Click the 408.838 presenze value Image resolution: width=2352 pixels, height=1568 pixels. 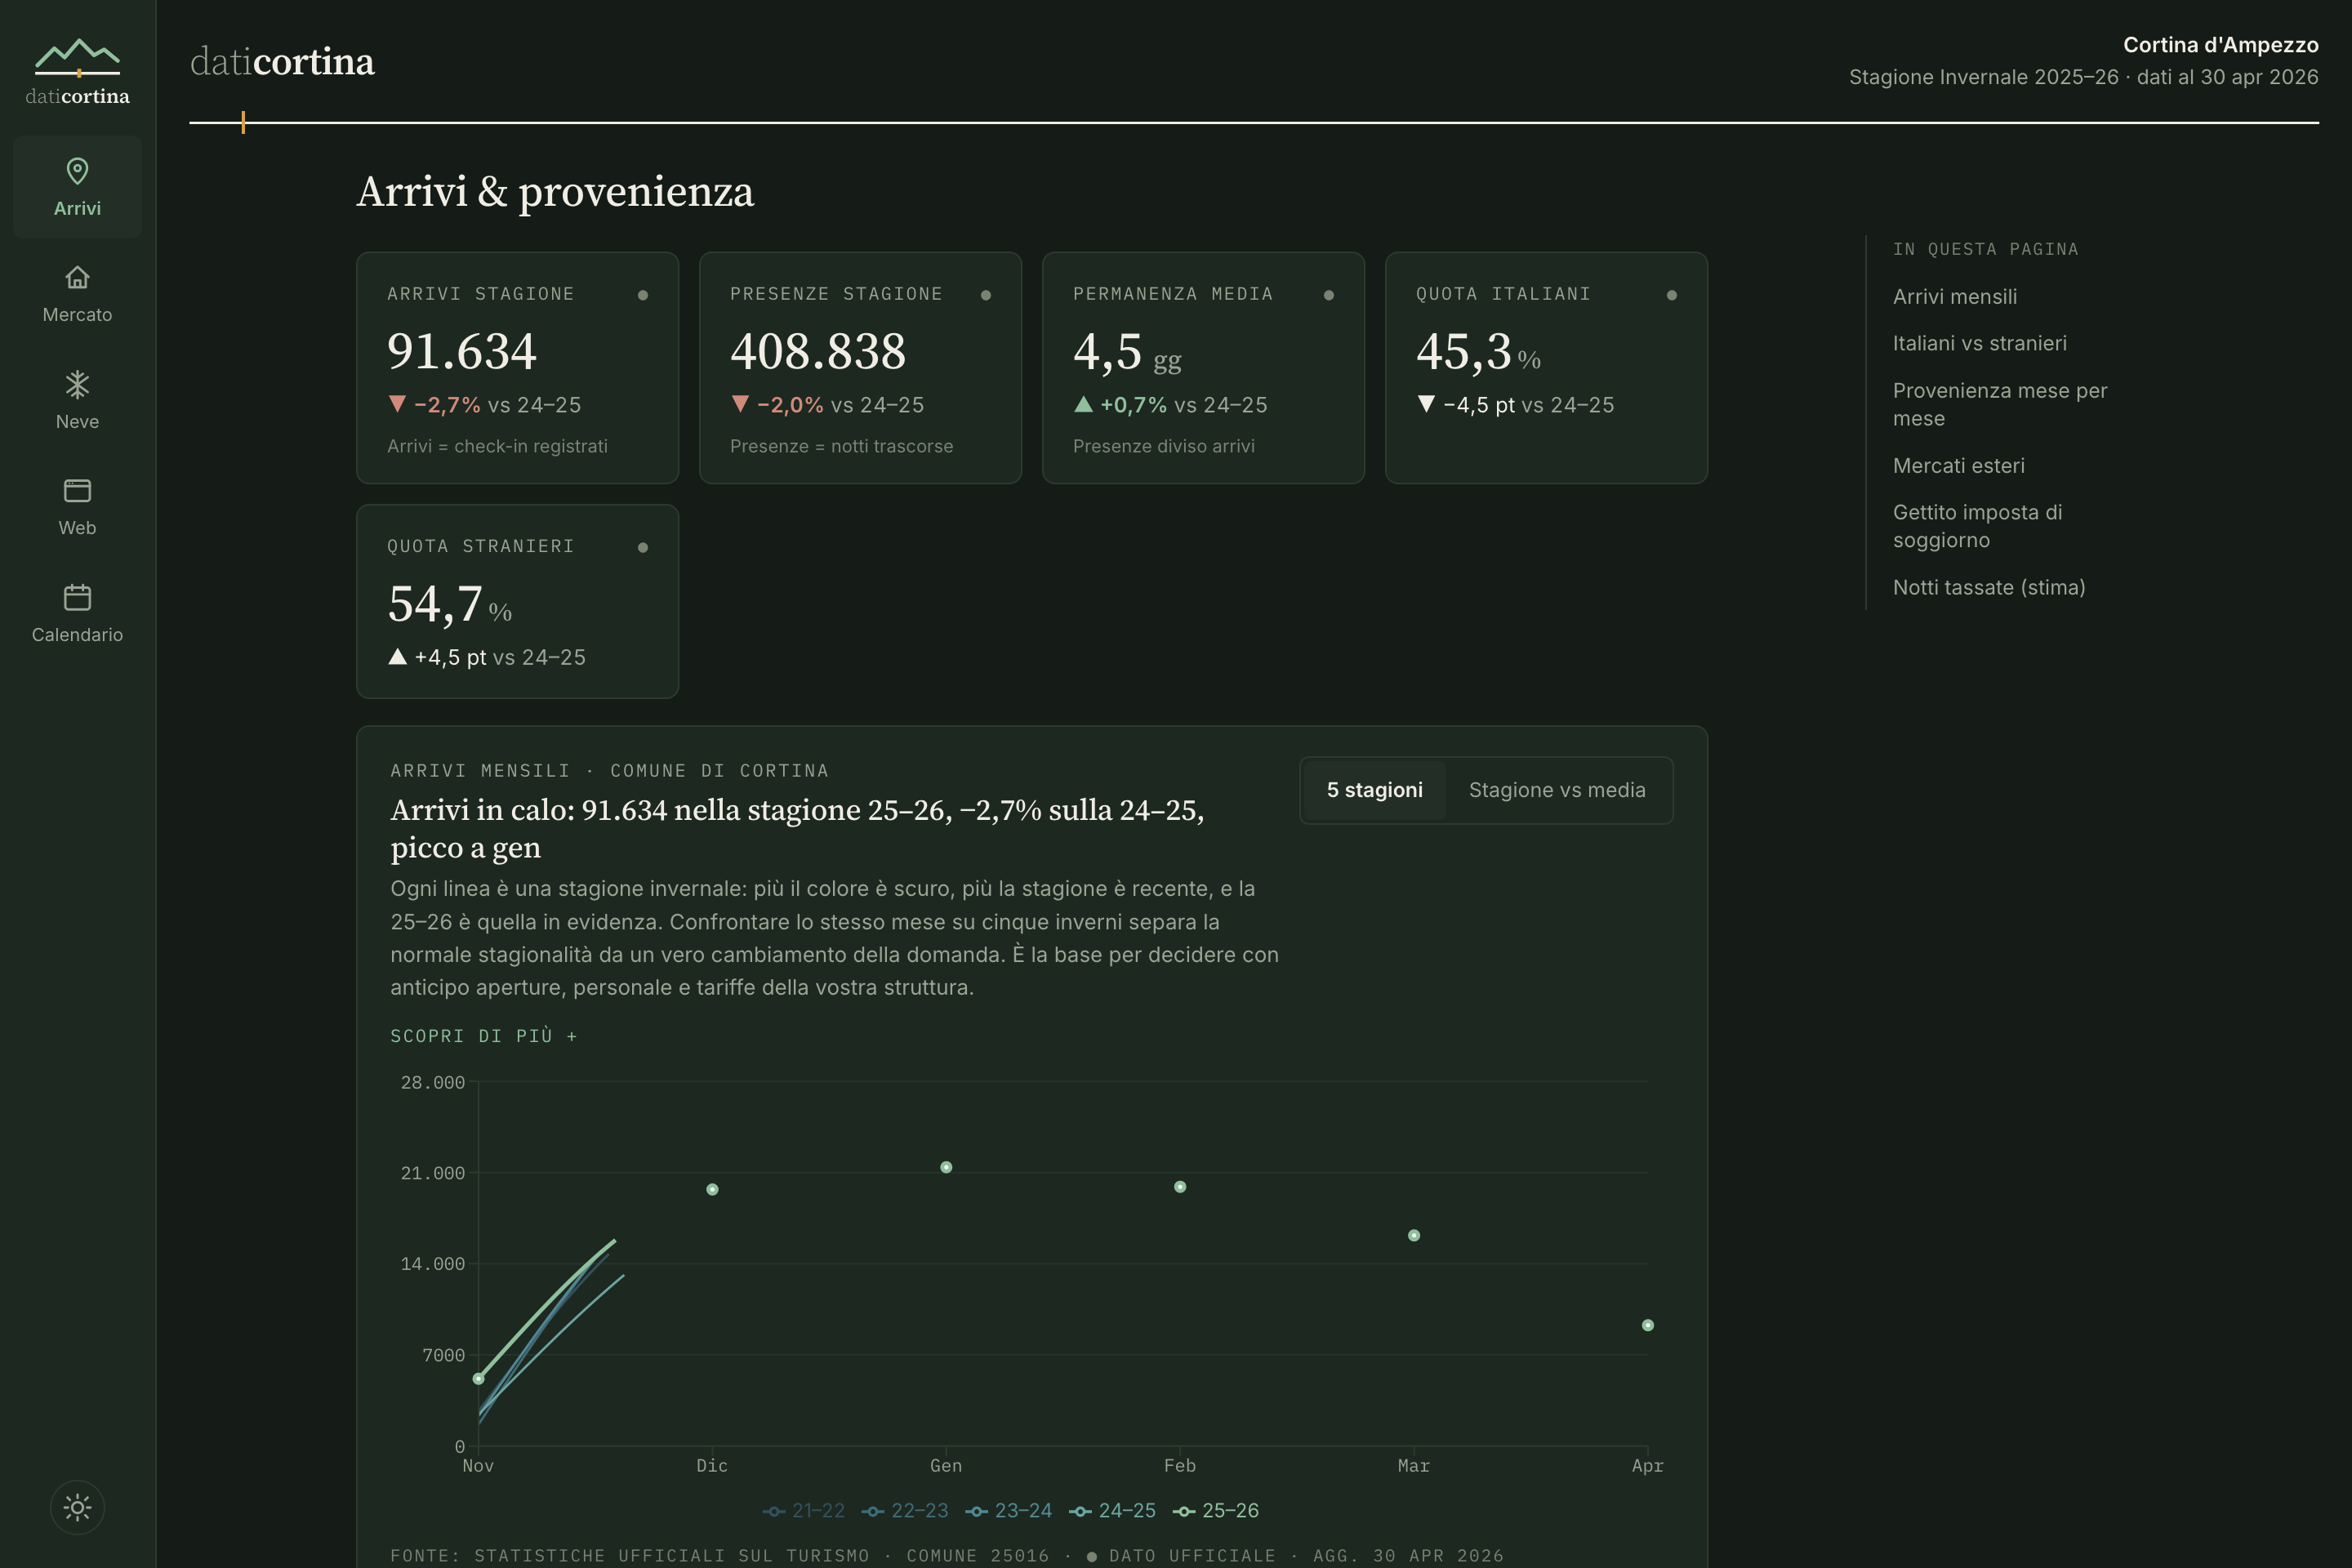(818, 351)
